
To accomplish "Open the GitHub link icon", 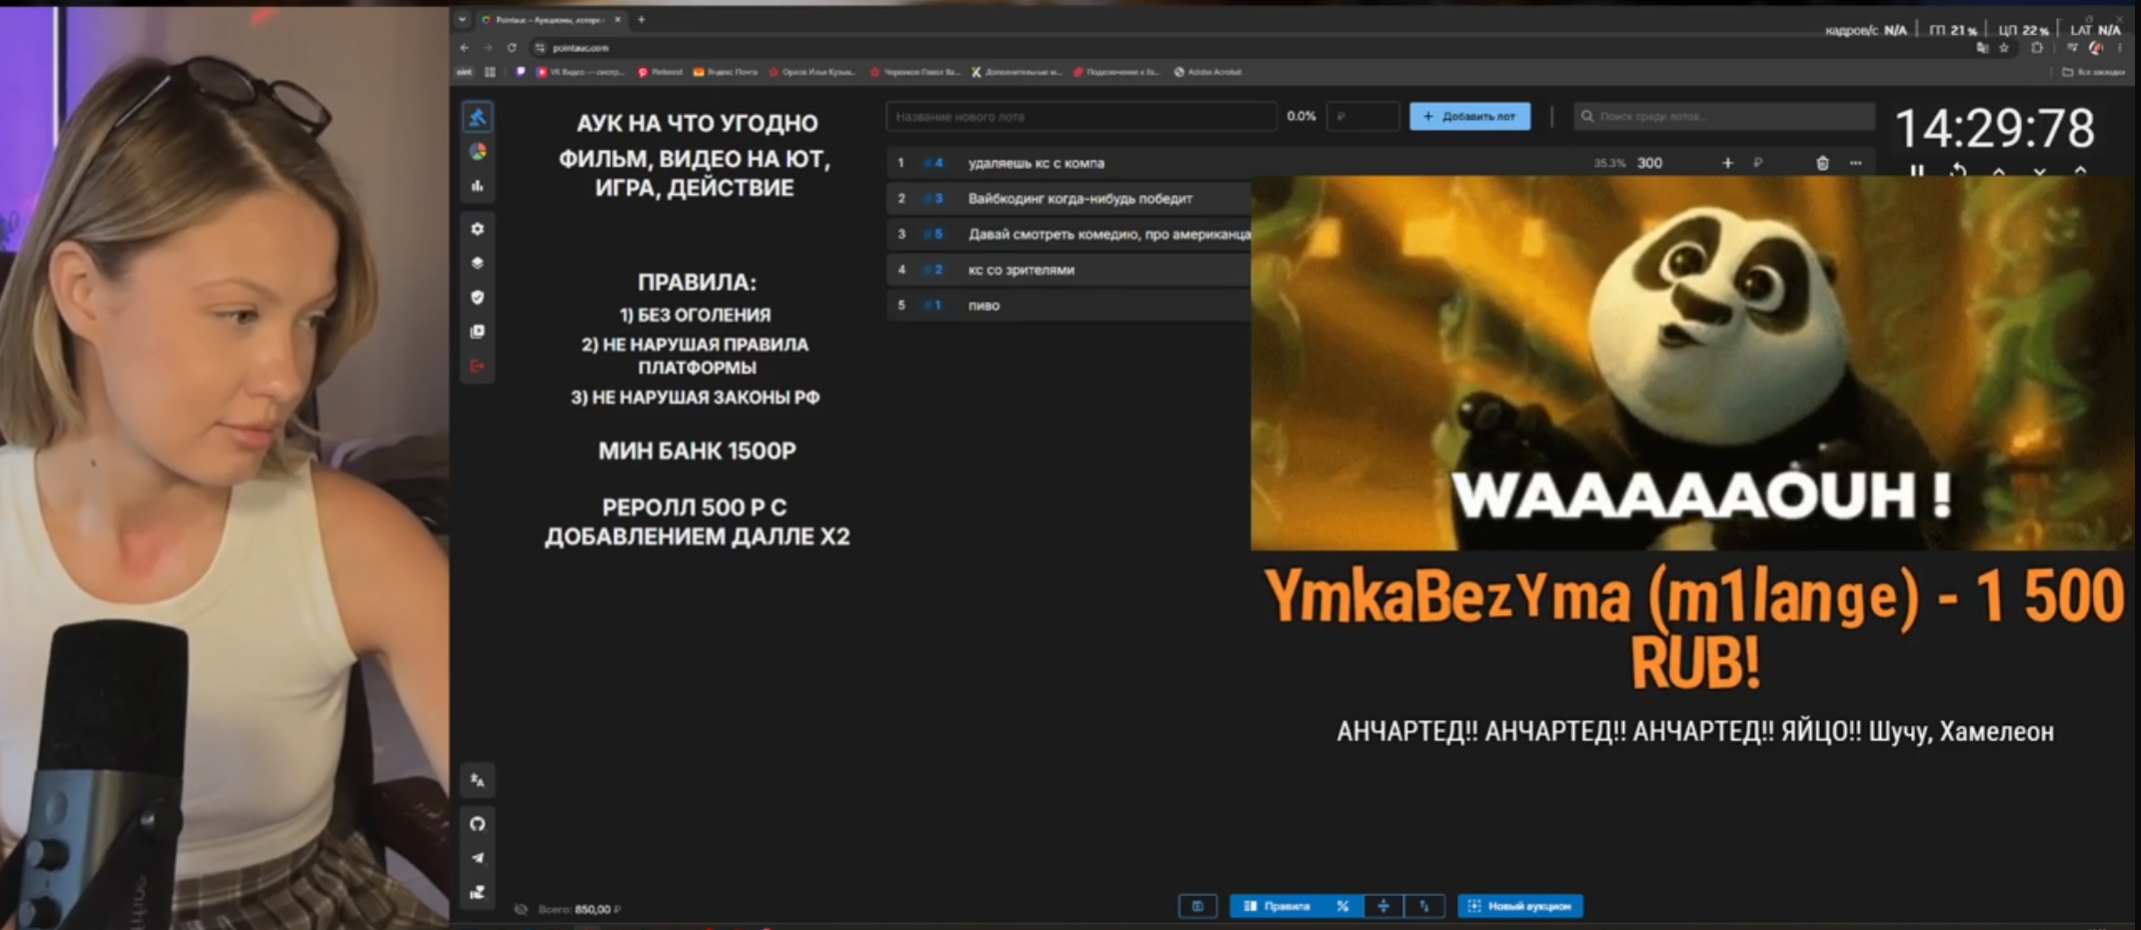I will click(478, 824).
